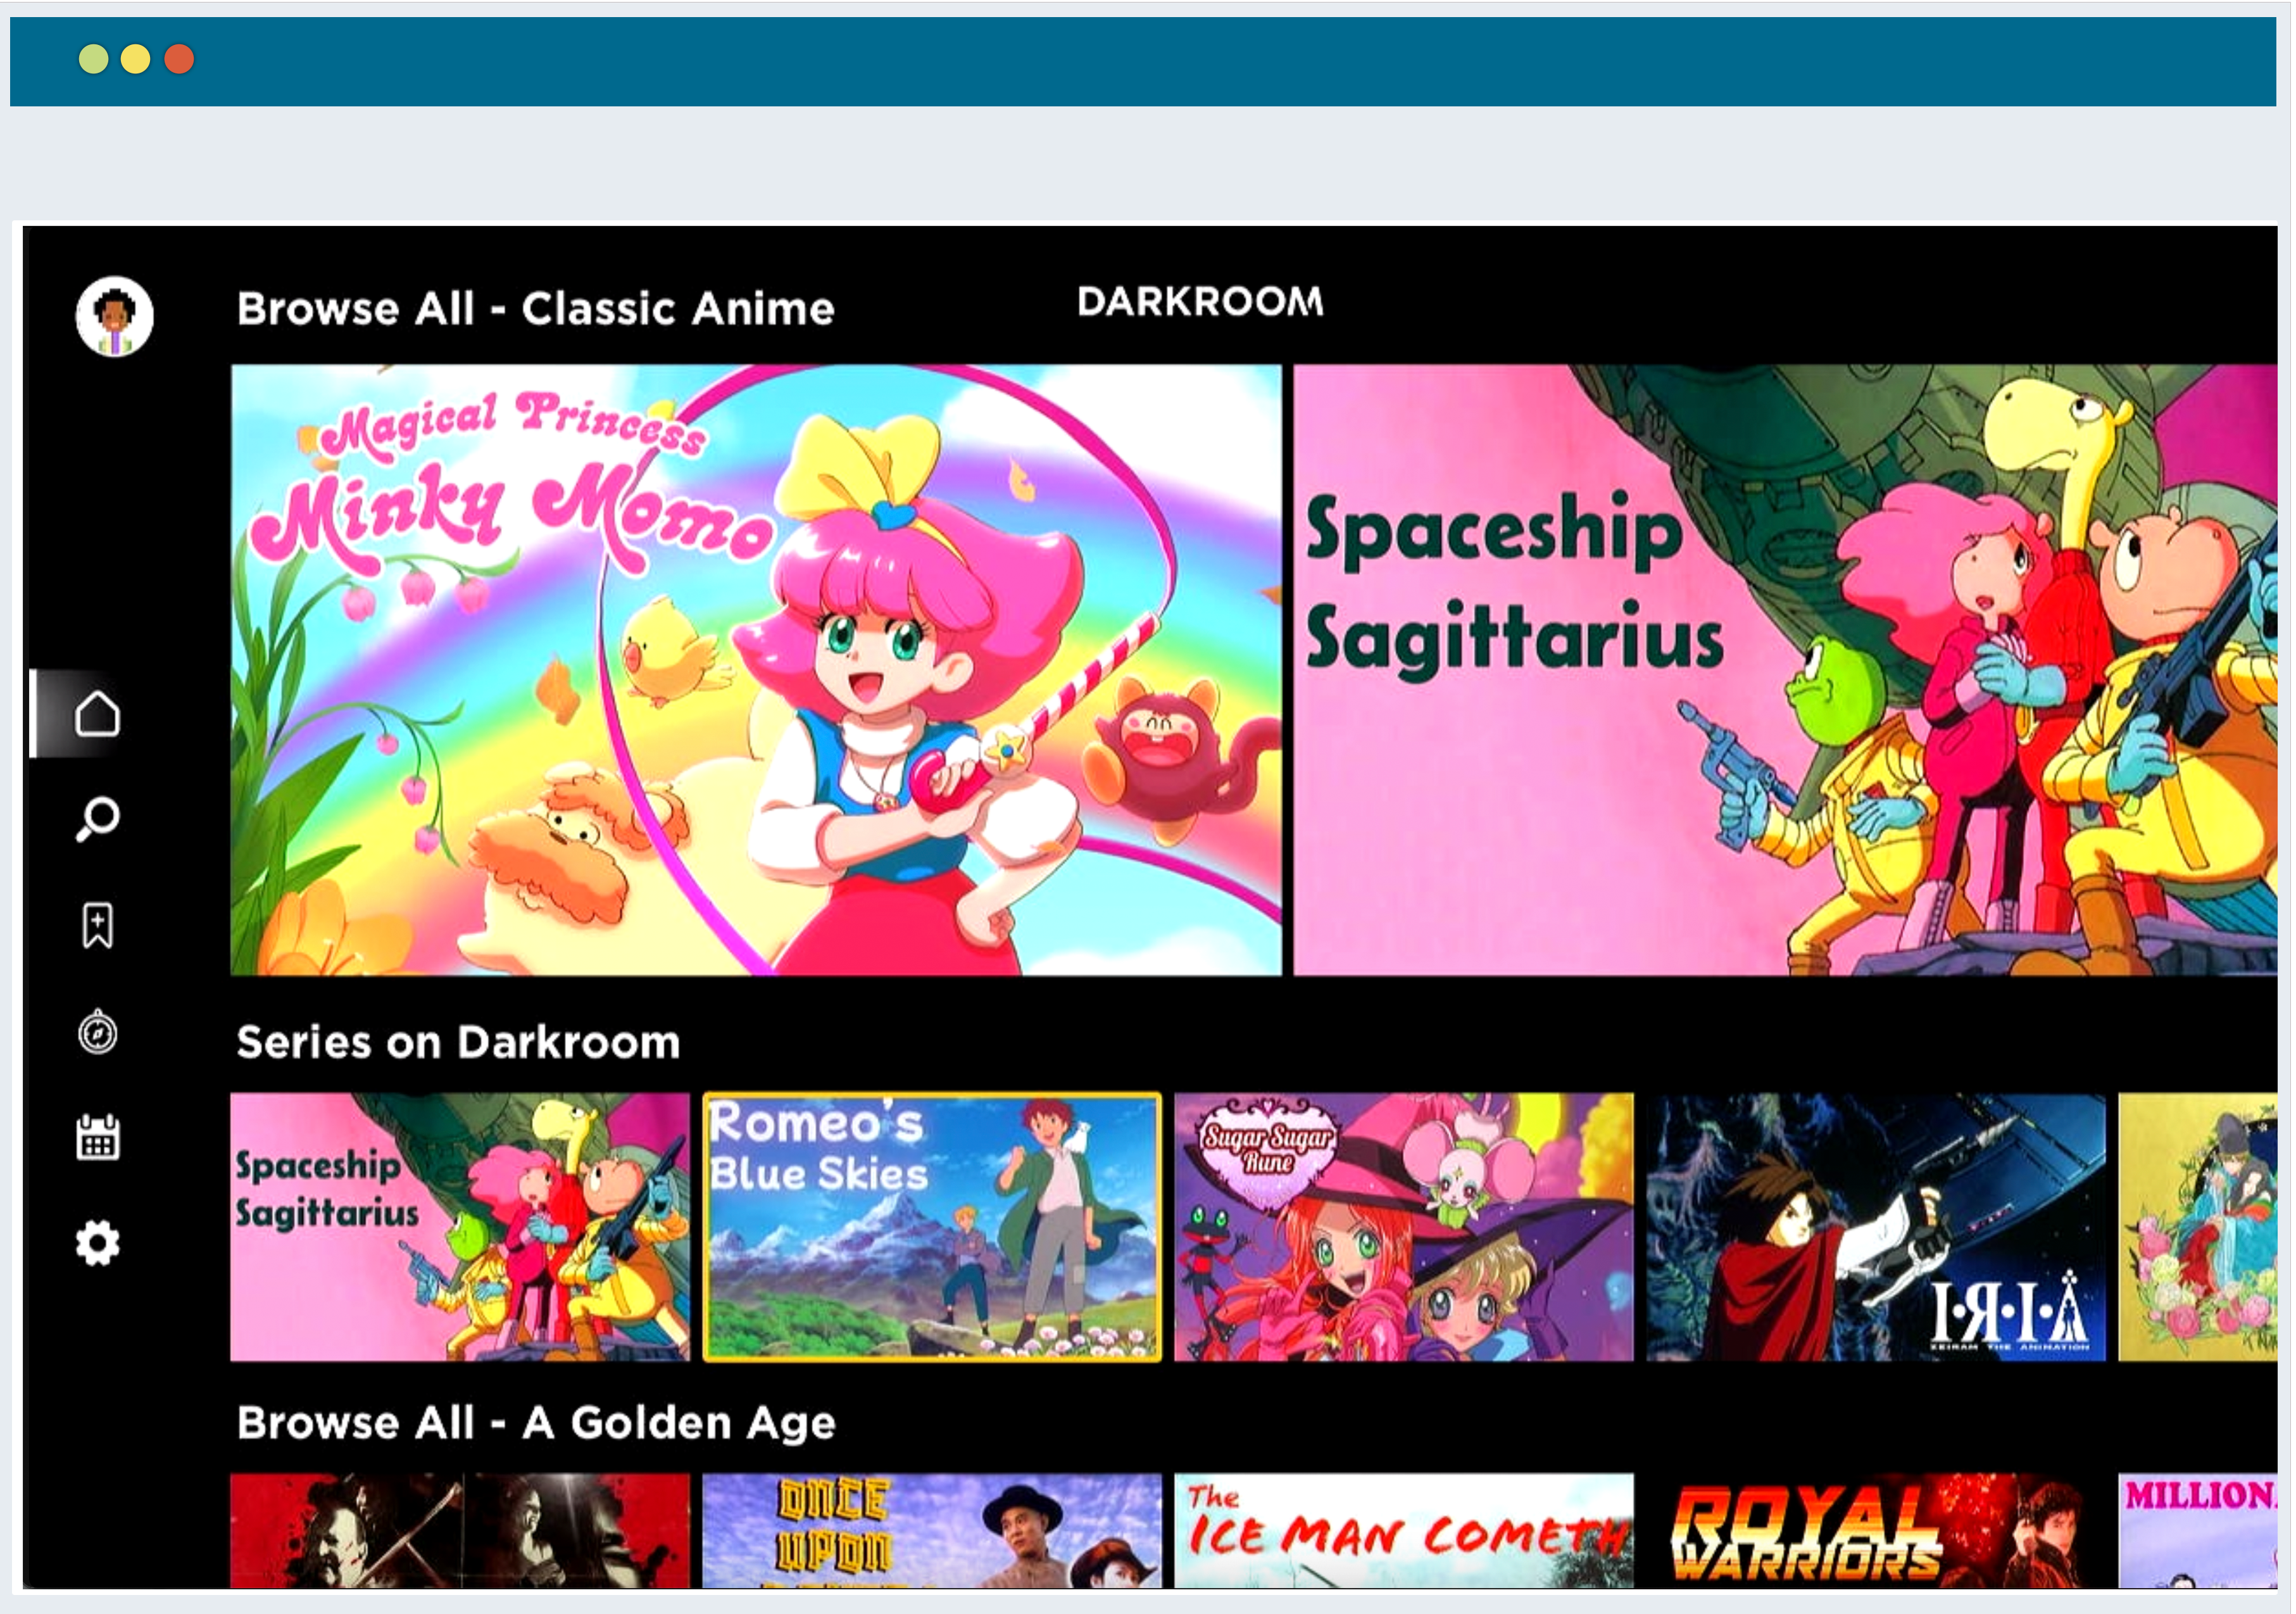2296x1614 pixels.
Task: Open Romeo's Blue Skies series thumbnail
Action: 932,1227
